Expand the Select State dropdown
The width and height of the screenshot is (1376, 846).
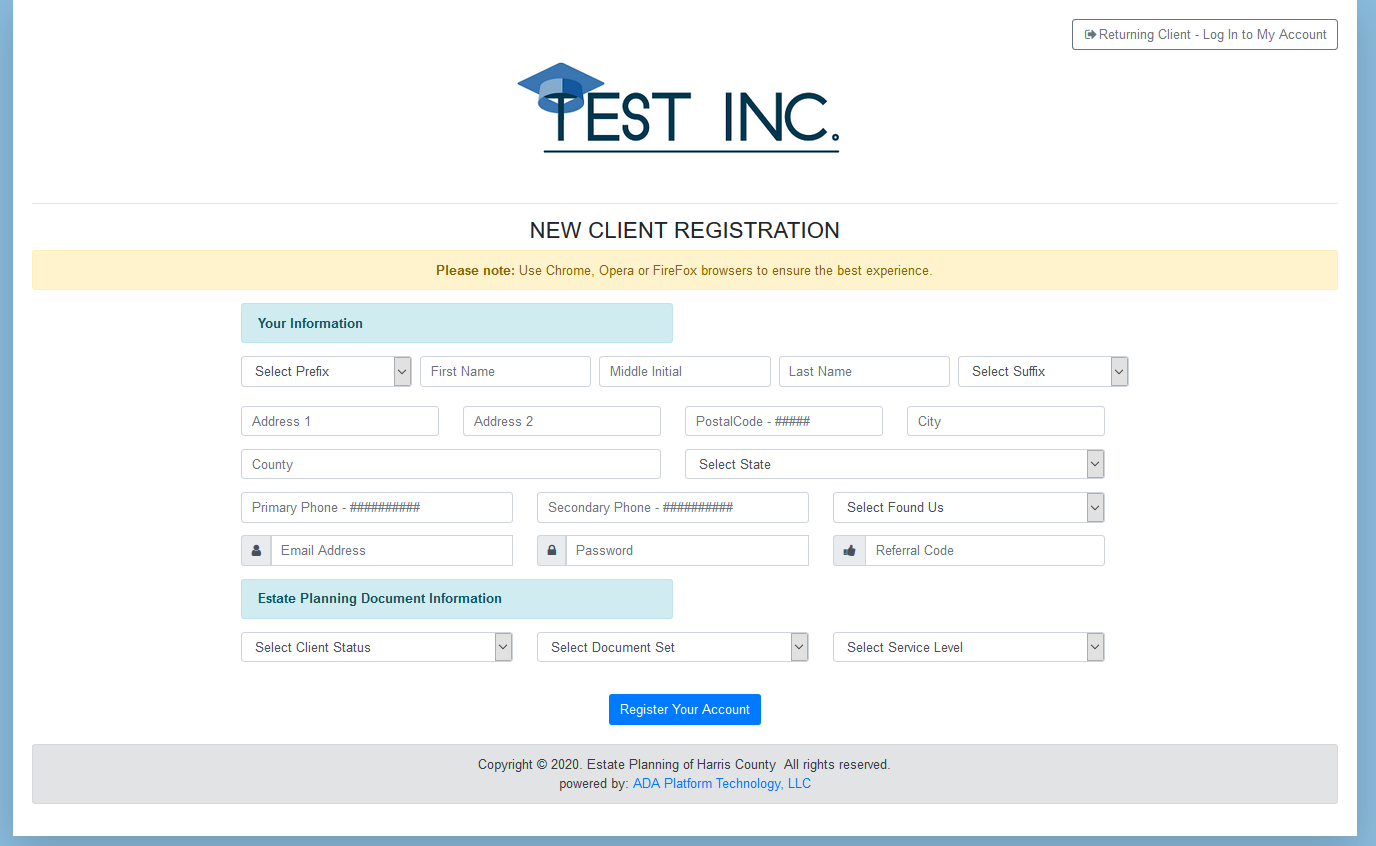(894, 464)
